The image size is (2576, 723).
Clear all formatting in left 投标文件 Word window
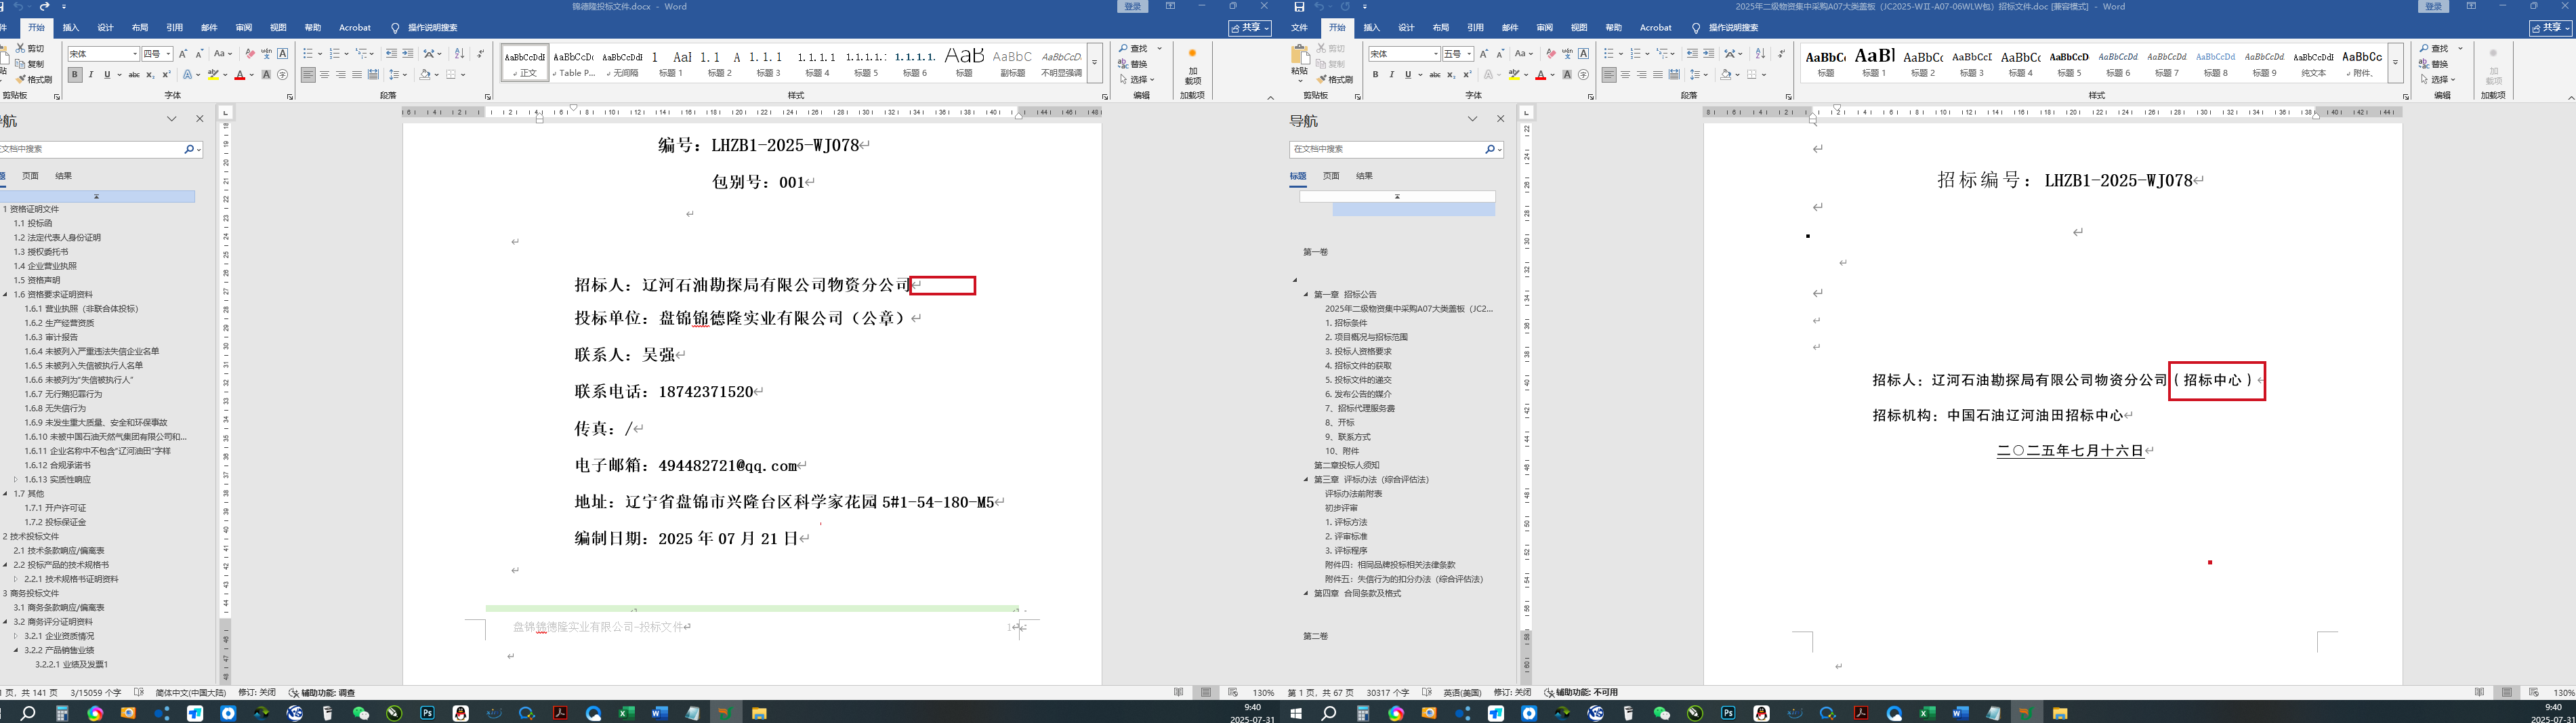(x=250, y=54)
